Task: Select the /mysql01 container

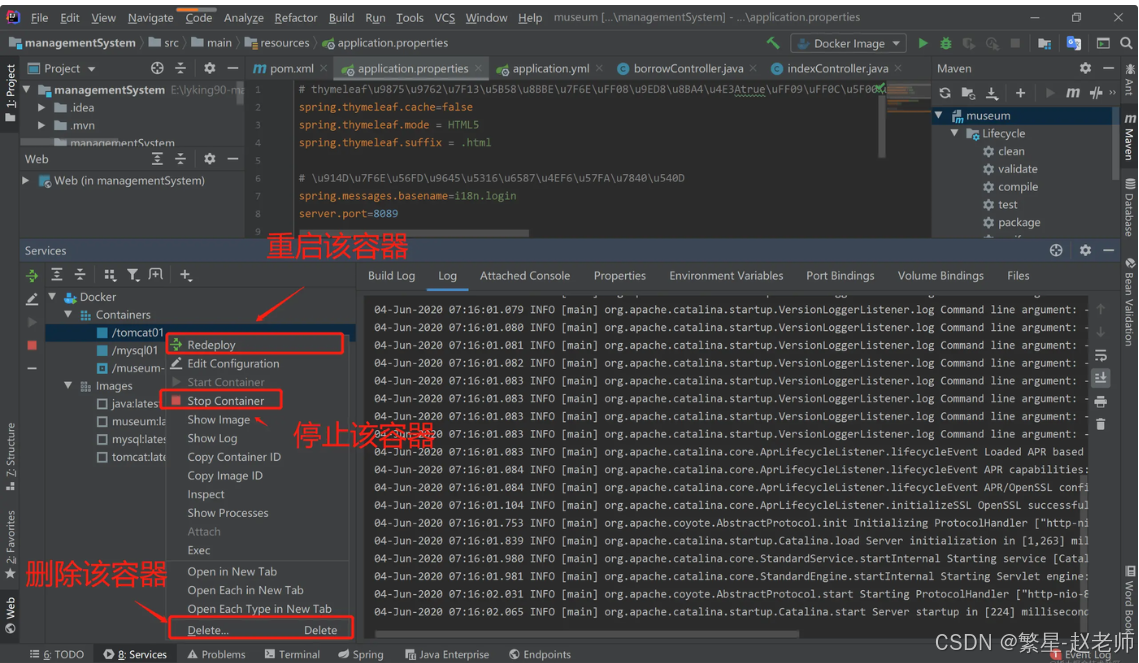Action: point(134,351)
